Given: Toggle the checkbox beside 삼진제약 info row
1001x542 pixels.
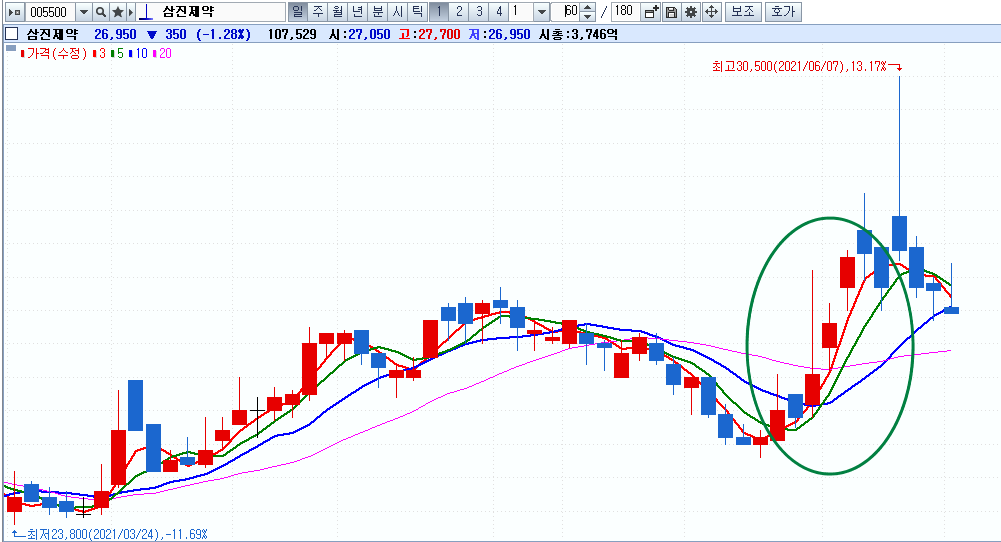Looking at the screenshot, I should click(11, 34).
